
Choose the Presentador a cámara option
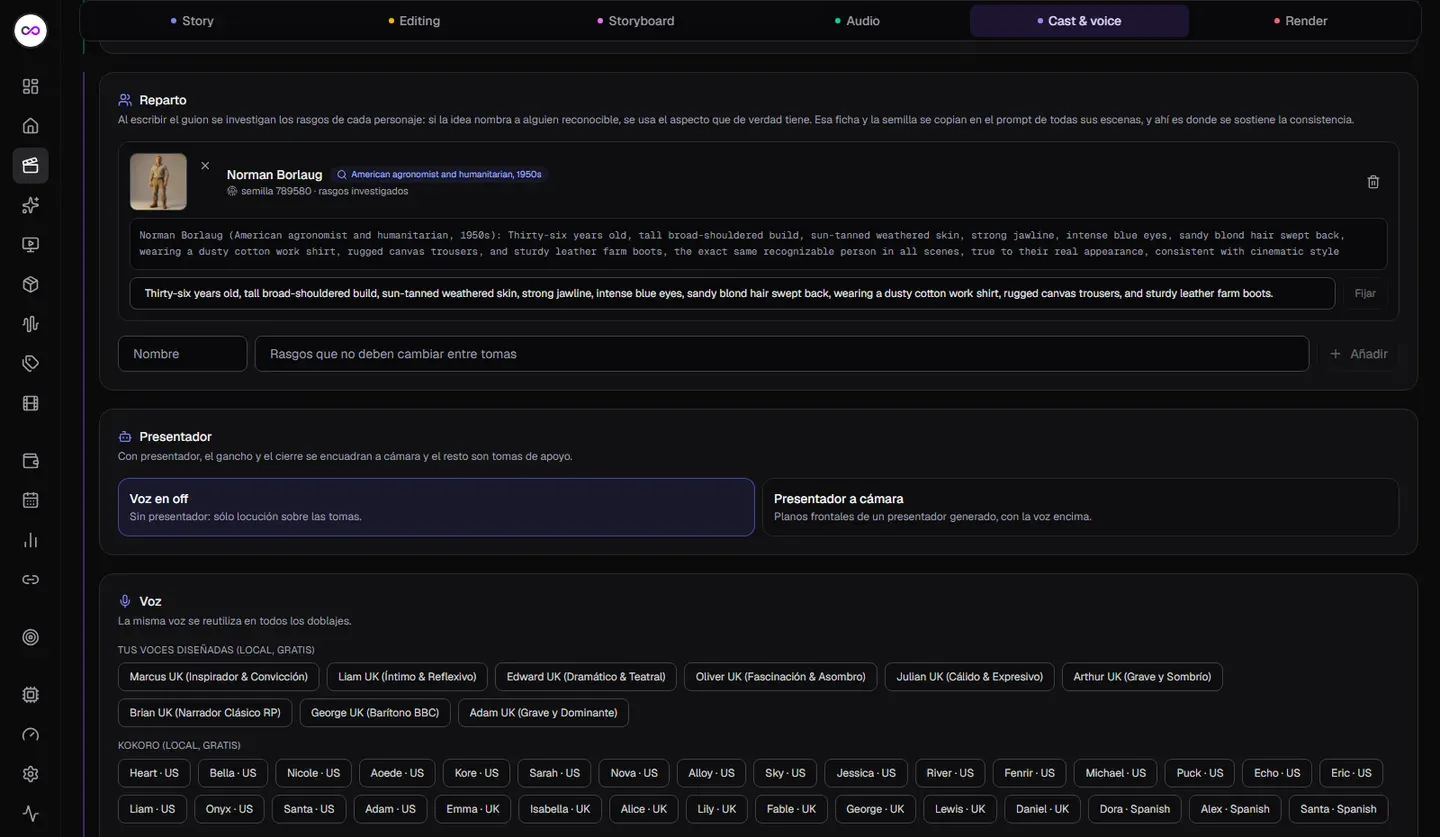[1080, 507]
